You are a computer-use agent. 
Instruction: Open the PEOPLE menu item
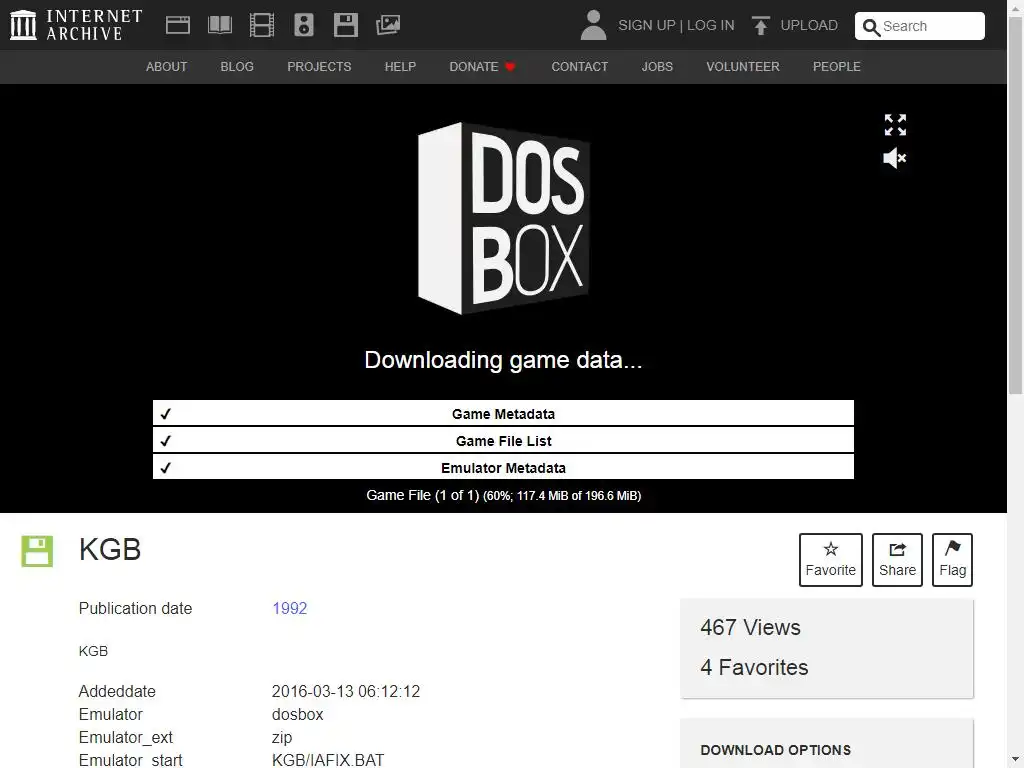837,67
